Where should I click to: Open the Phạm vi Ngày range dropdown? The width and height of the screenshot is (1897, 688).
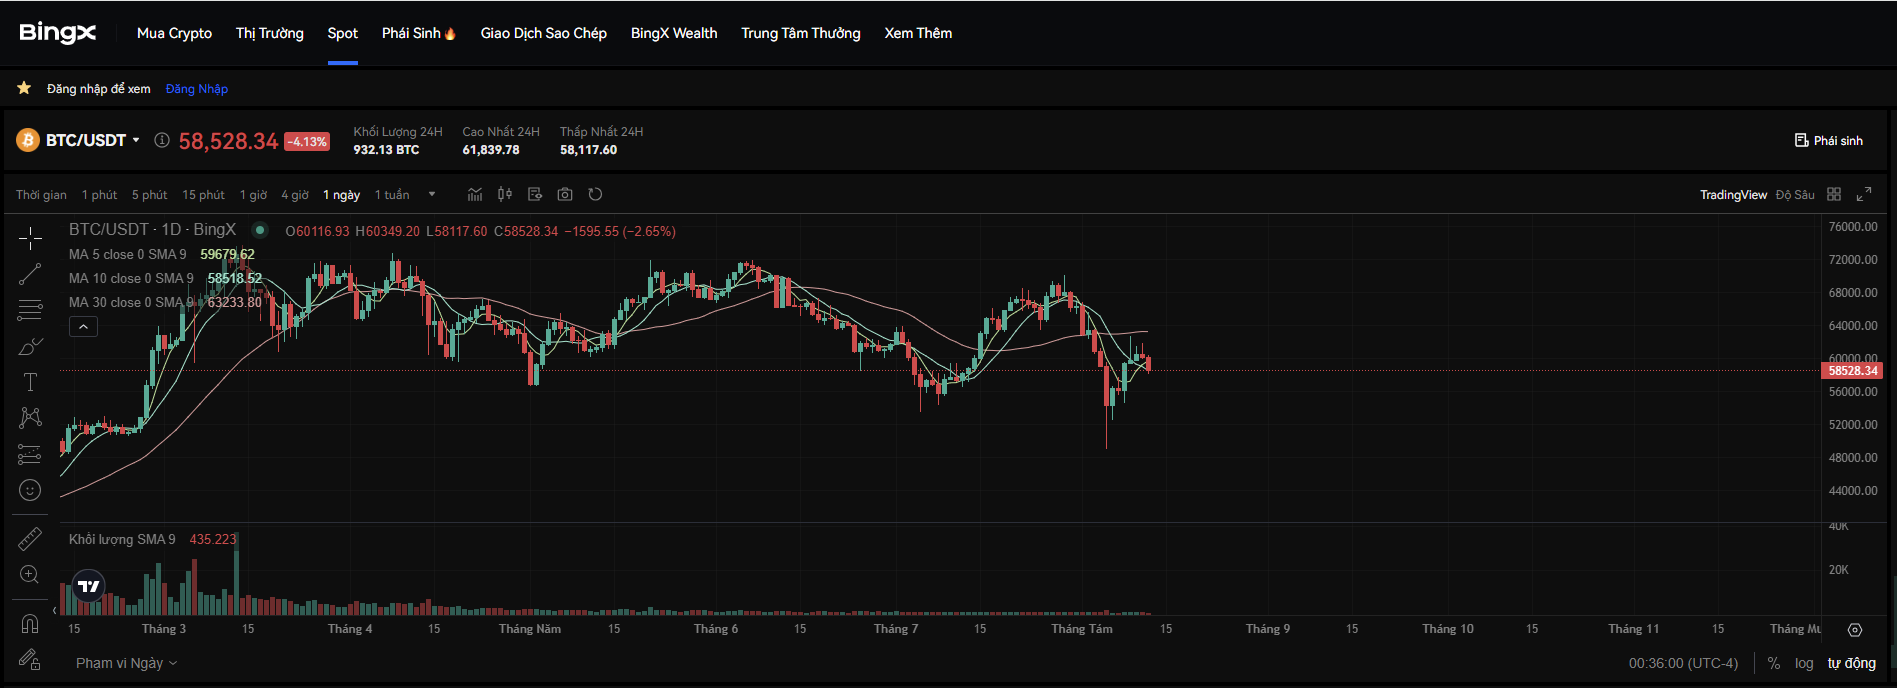127,663
